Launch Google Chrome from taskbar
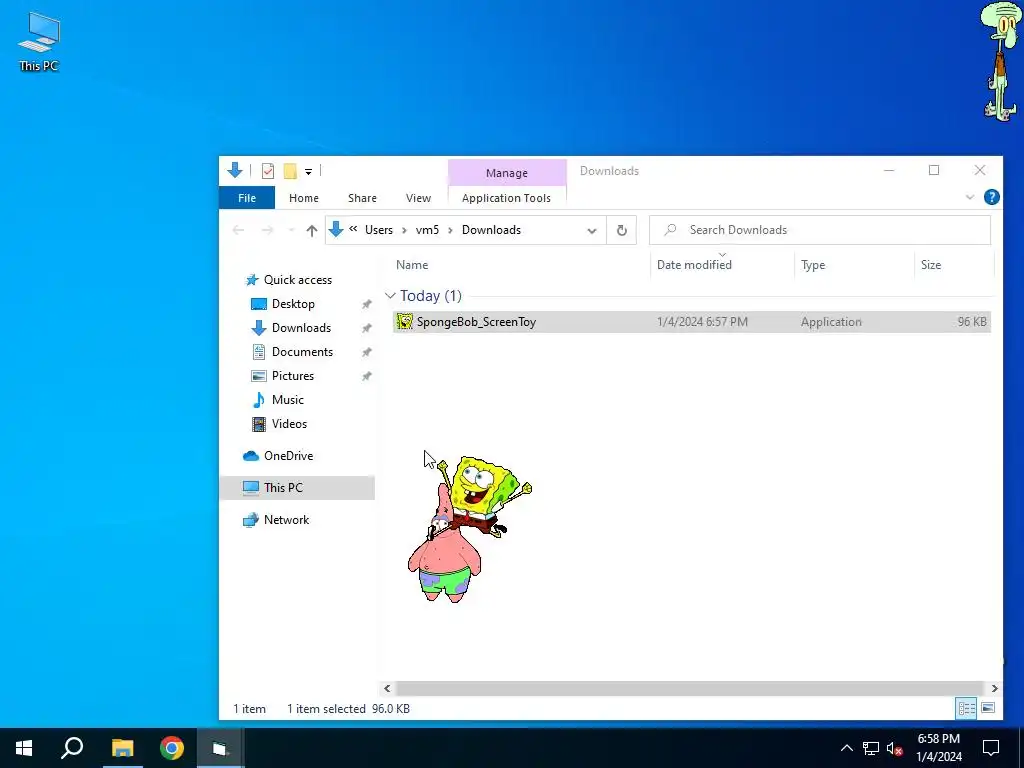1024x768 pixels. (172, 748)
